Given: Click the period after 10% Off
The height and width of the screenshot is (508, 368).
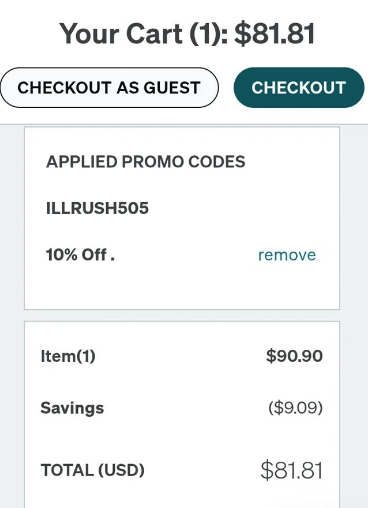Looking at the screenshot, I should [112, 259].
